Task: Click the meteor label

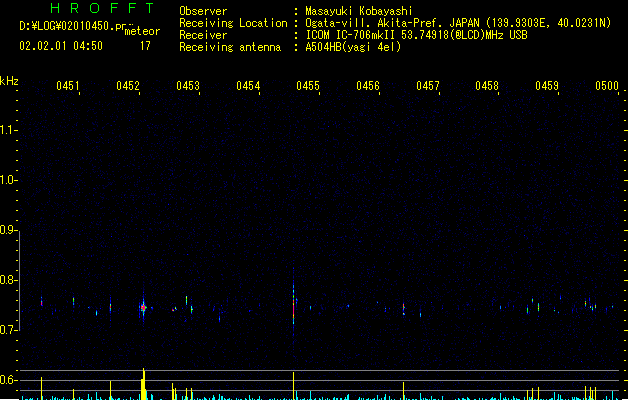Action: point(142,31)
